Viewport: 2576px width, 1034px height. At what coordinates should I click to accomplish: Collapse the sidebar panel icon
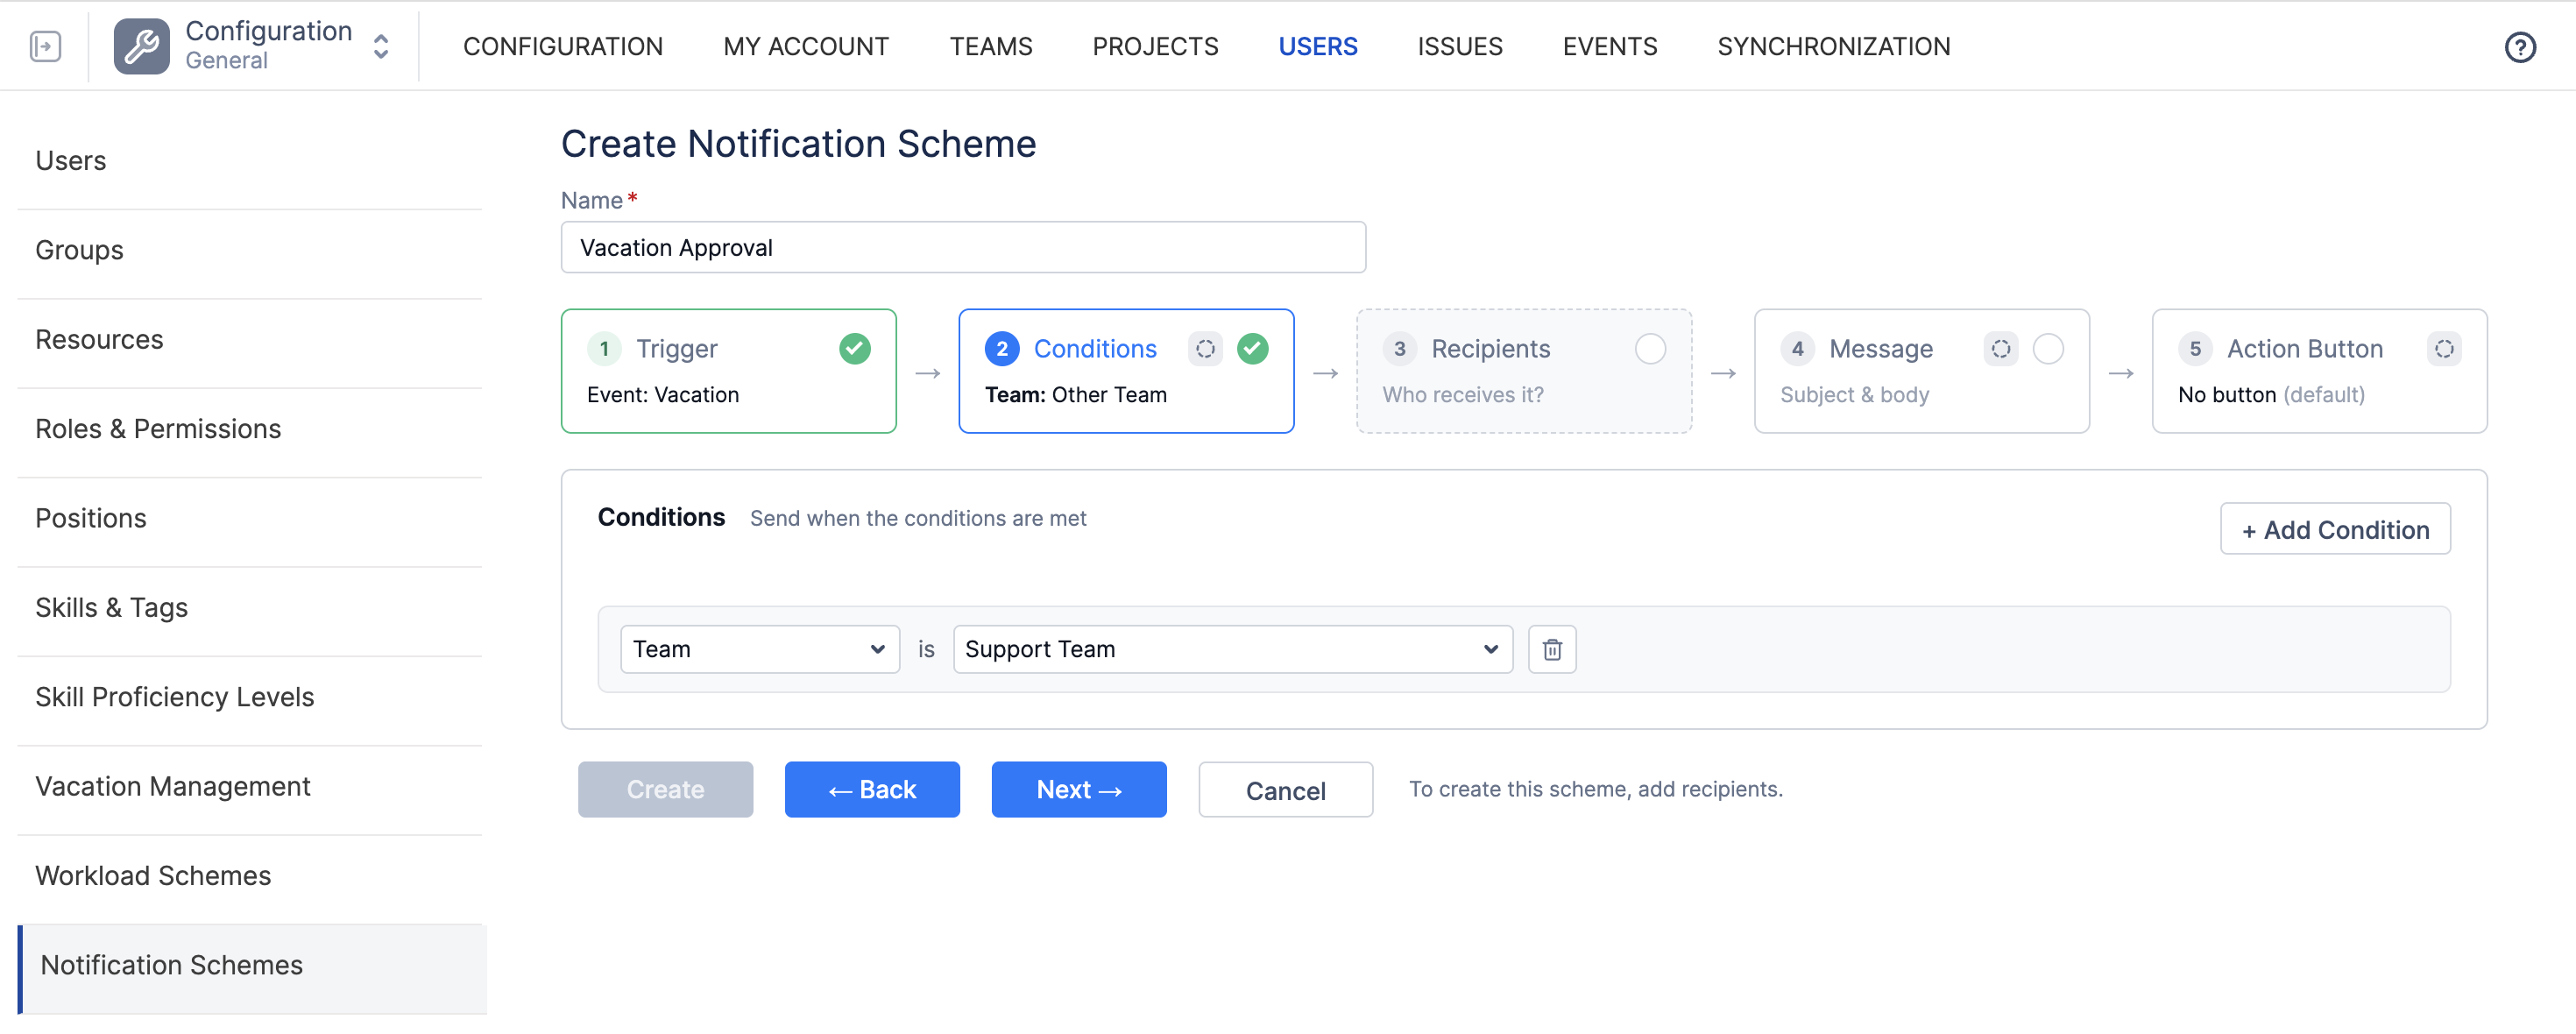pos(45,46)
